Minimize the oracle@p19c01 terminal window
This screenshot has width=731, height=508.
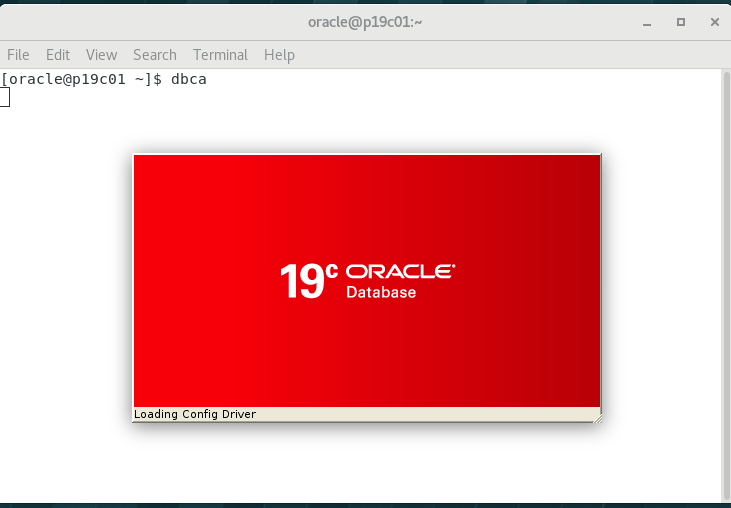647,22
